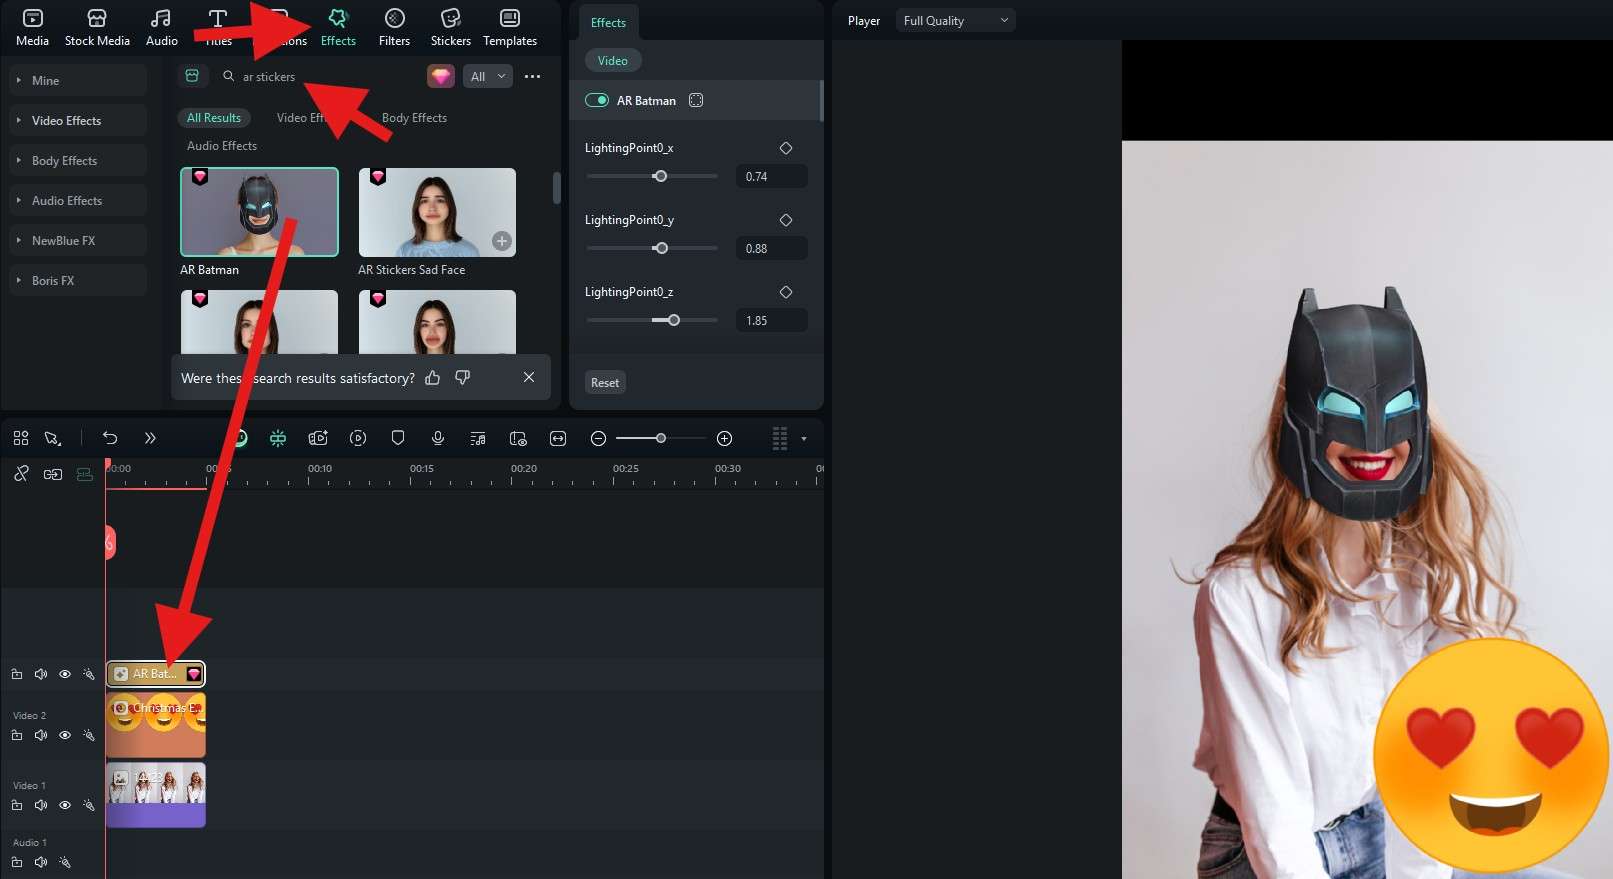
Task: Add AR Stickers Sad Face with plus icon
Action: click(502, 241)
